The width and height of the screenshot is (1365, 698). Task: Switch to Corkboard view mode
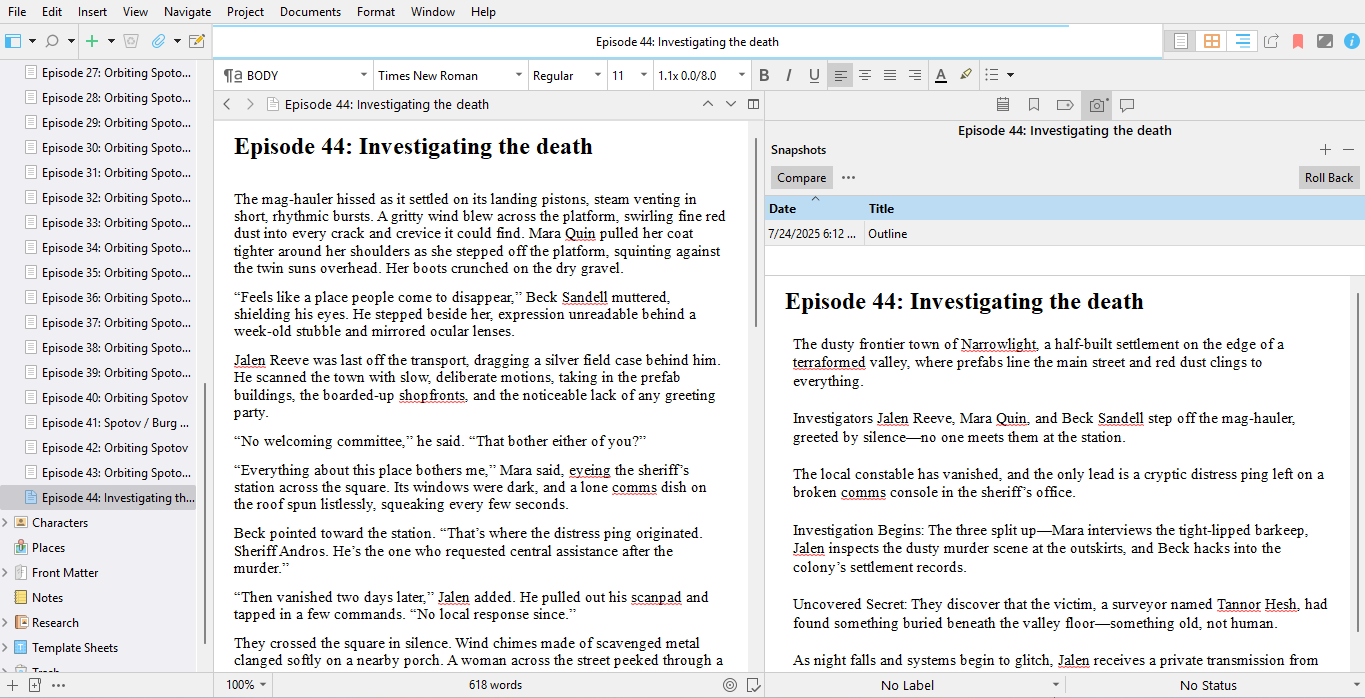1211,42
